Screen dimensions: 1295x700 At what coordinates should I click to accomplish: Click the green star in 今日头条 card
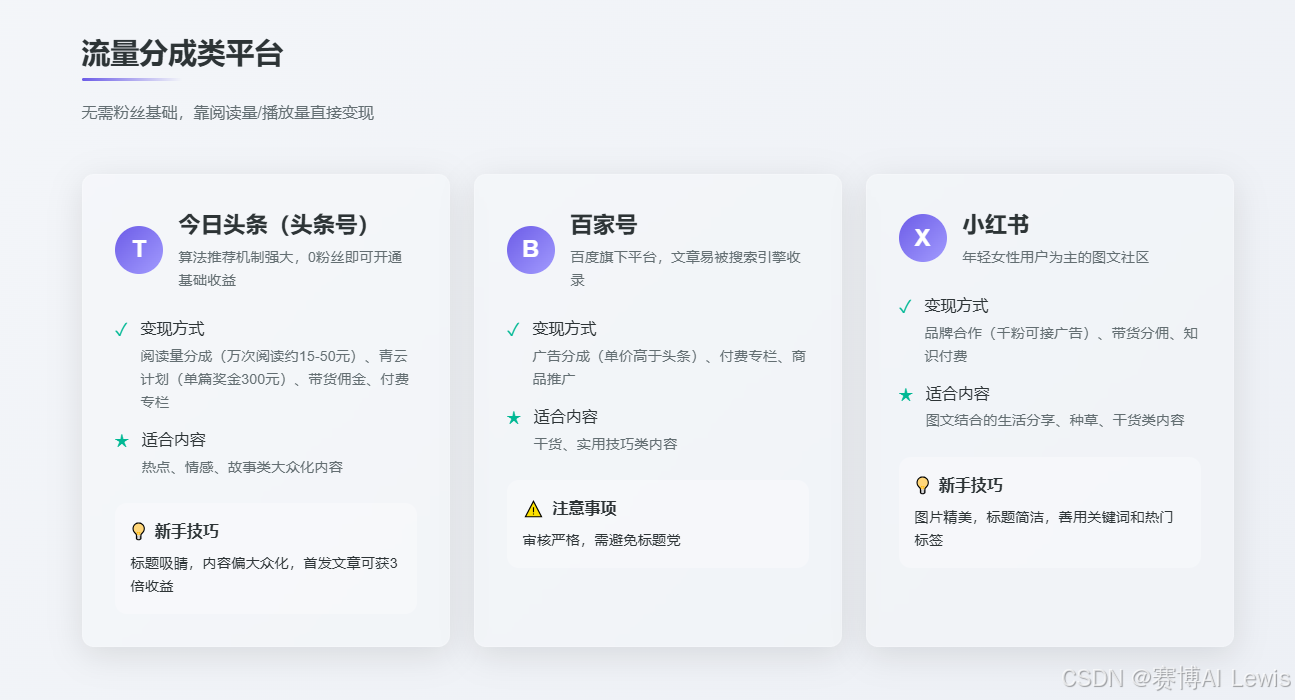tap(122, 440)
